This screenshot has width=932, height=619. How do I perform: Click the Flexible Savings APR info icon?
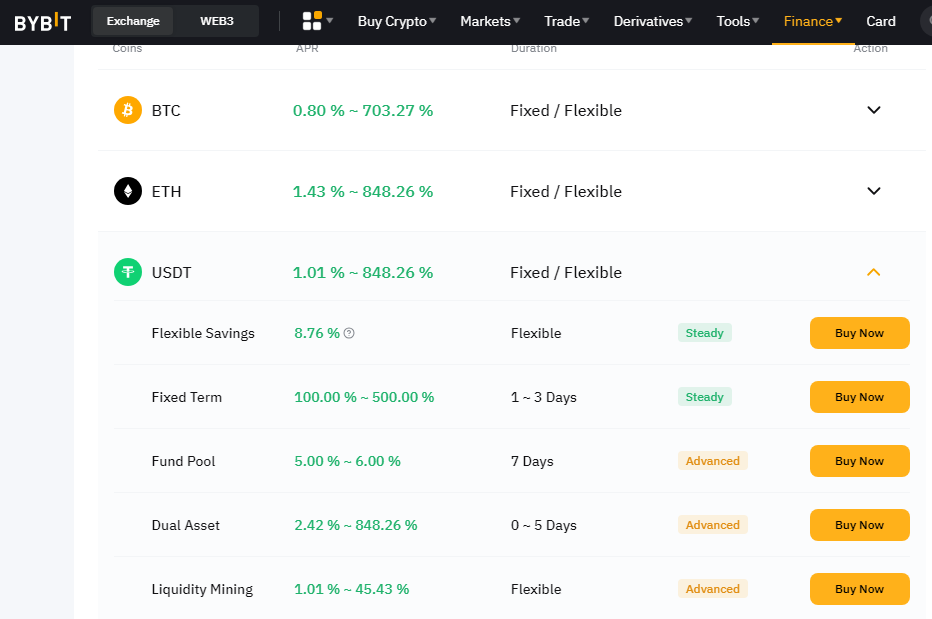point(350,333)
